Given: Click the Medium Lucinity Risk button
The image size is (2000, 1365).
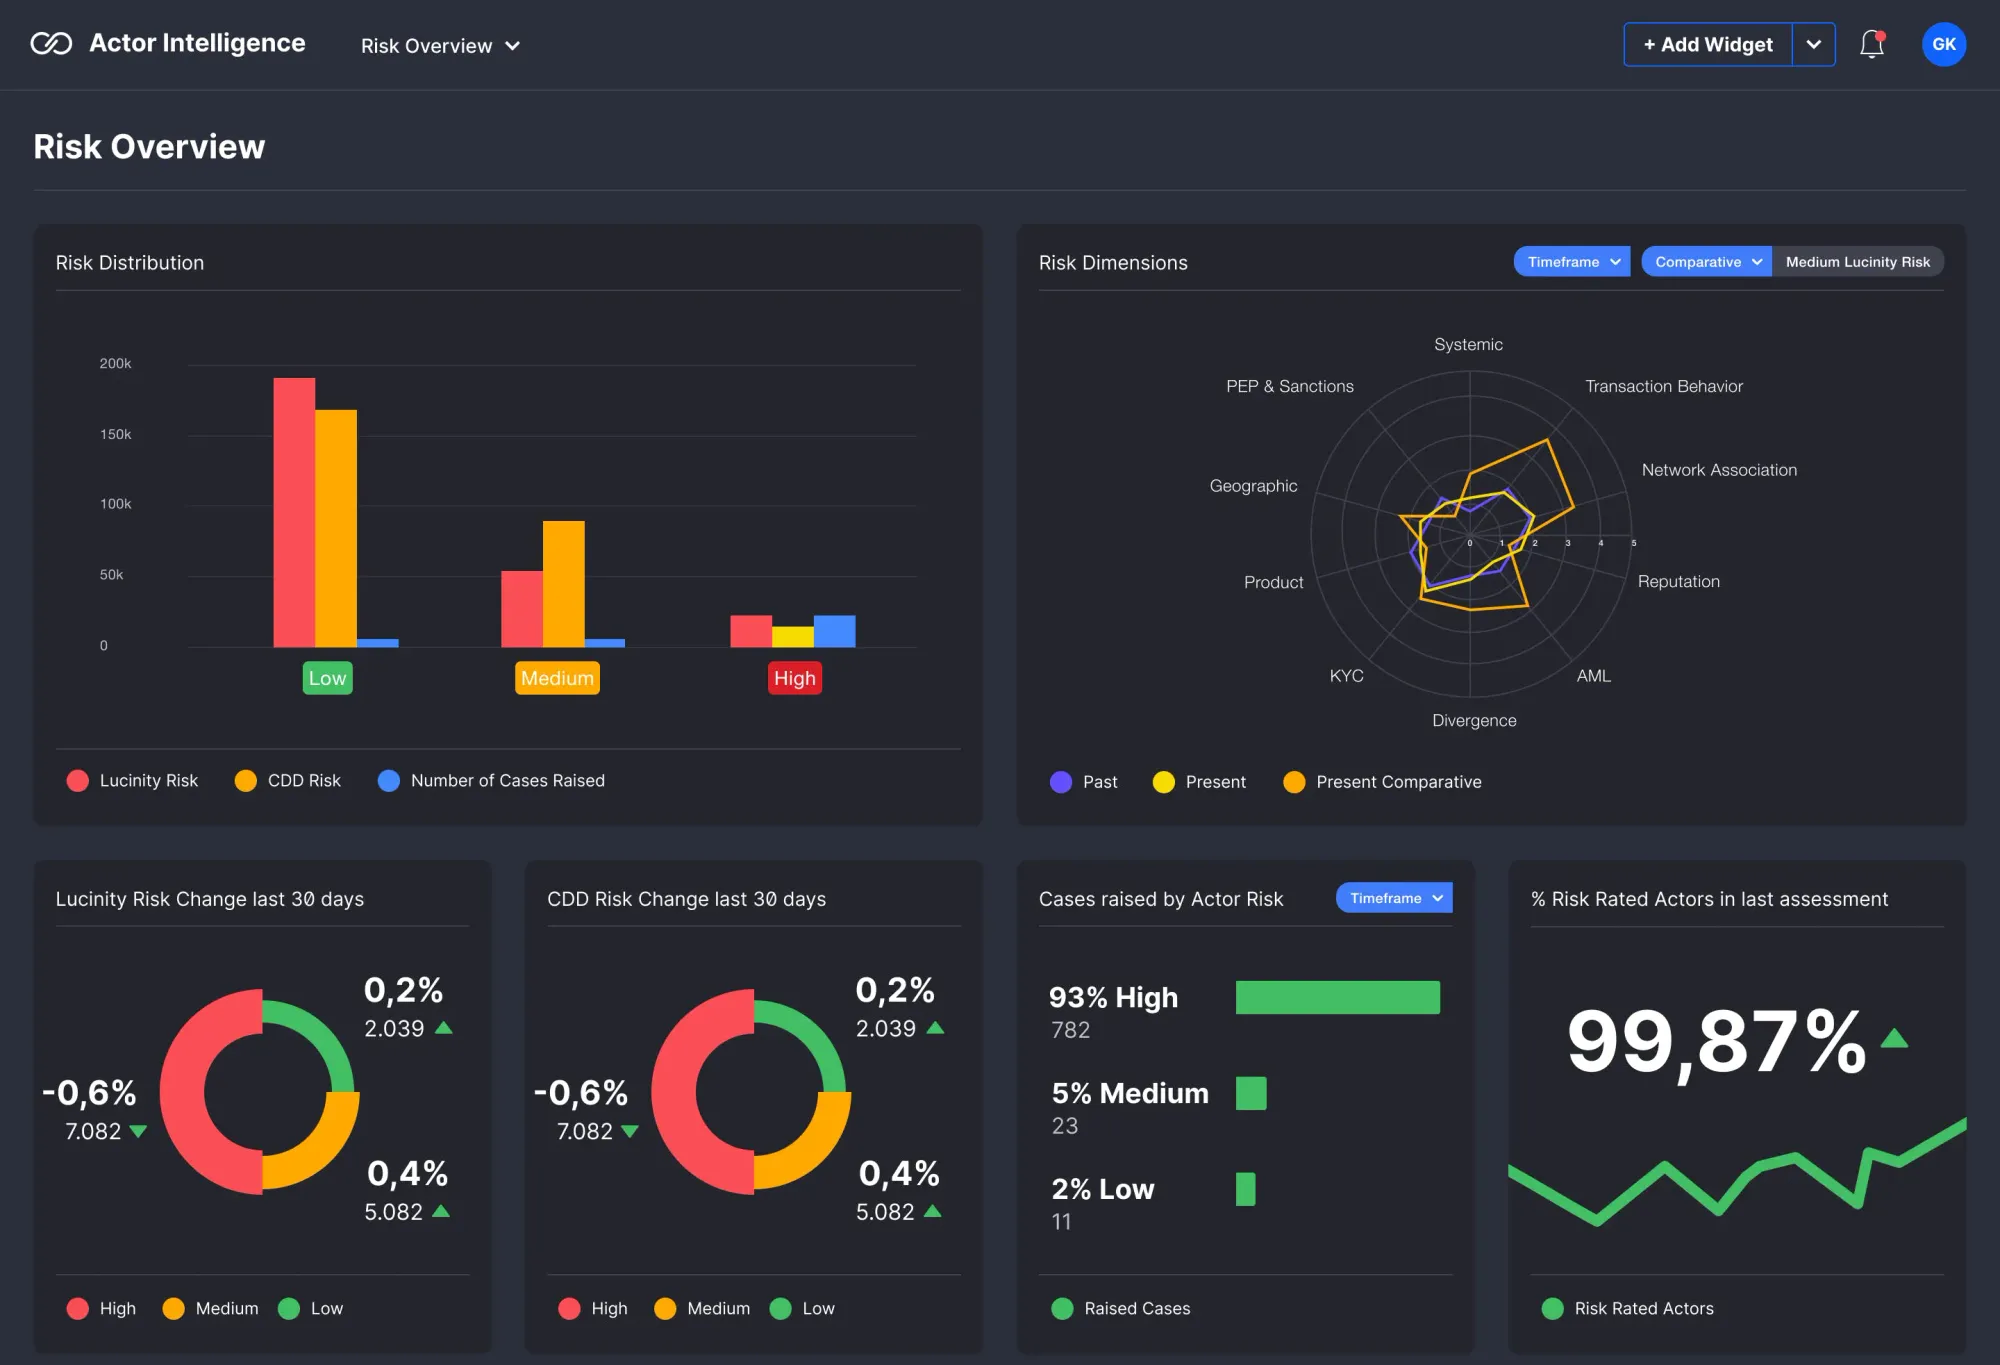Looking at the screenshot, I should 1857,262.
